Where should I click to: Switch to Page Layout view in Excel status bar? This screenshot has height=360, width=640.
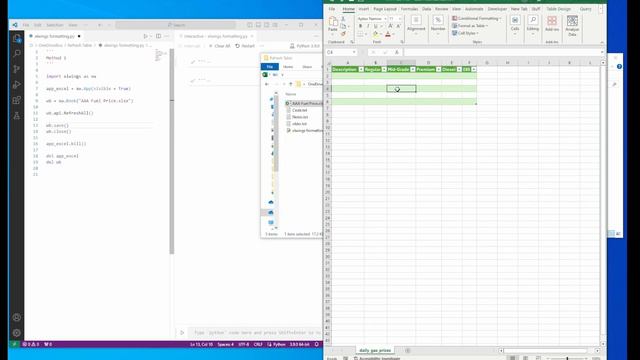tap(525, 358)
